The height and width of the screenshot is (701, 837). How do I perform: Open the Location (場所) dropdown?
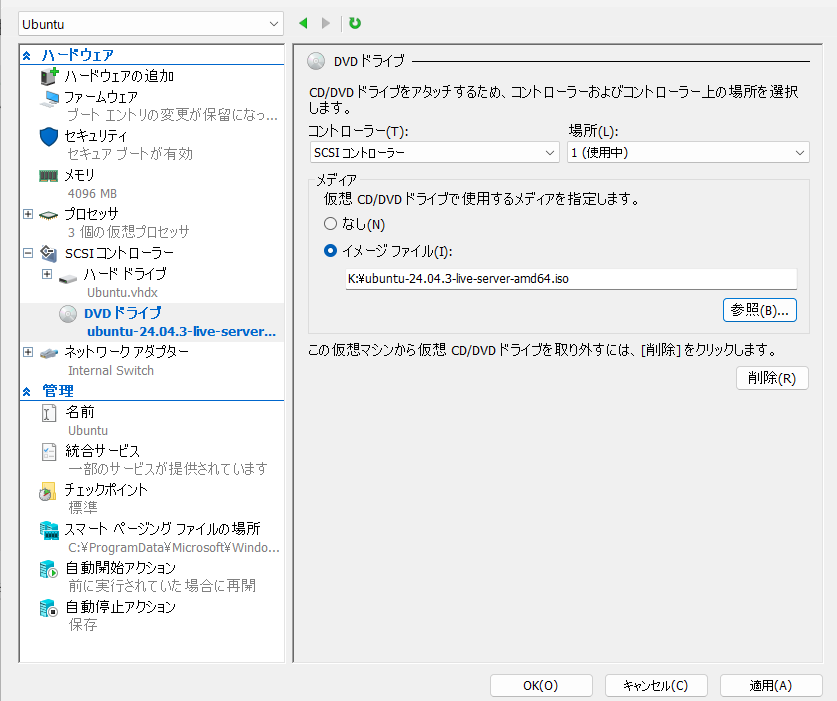pos(687,152)
